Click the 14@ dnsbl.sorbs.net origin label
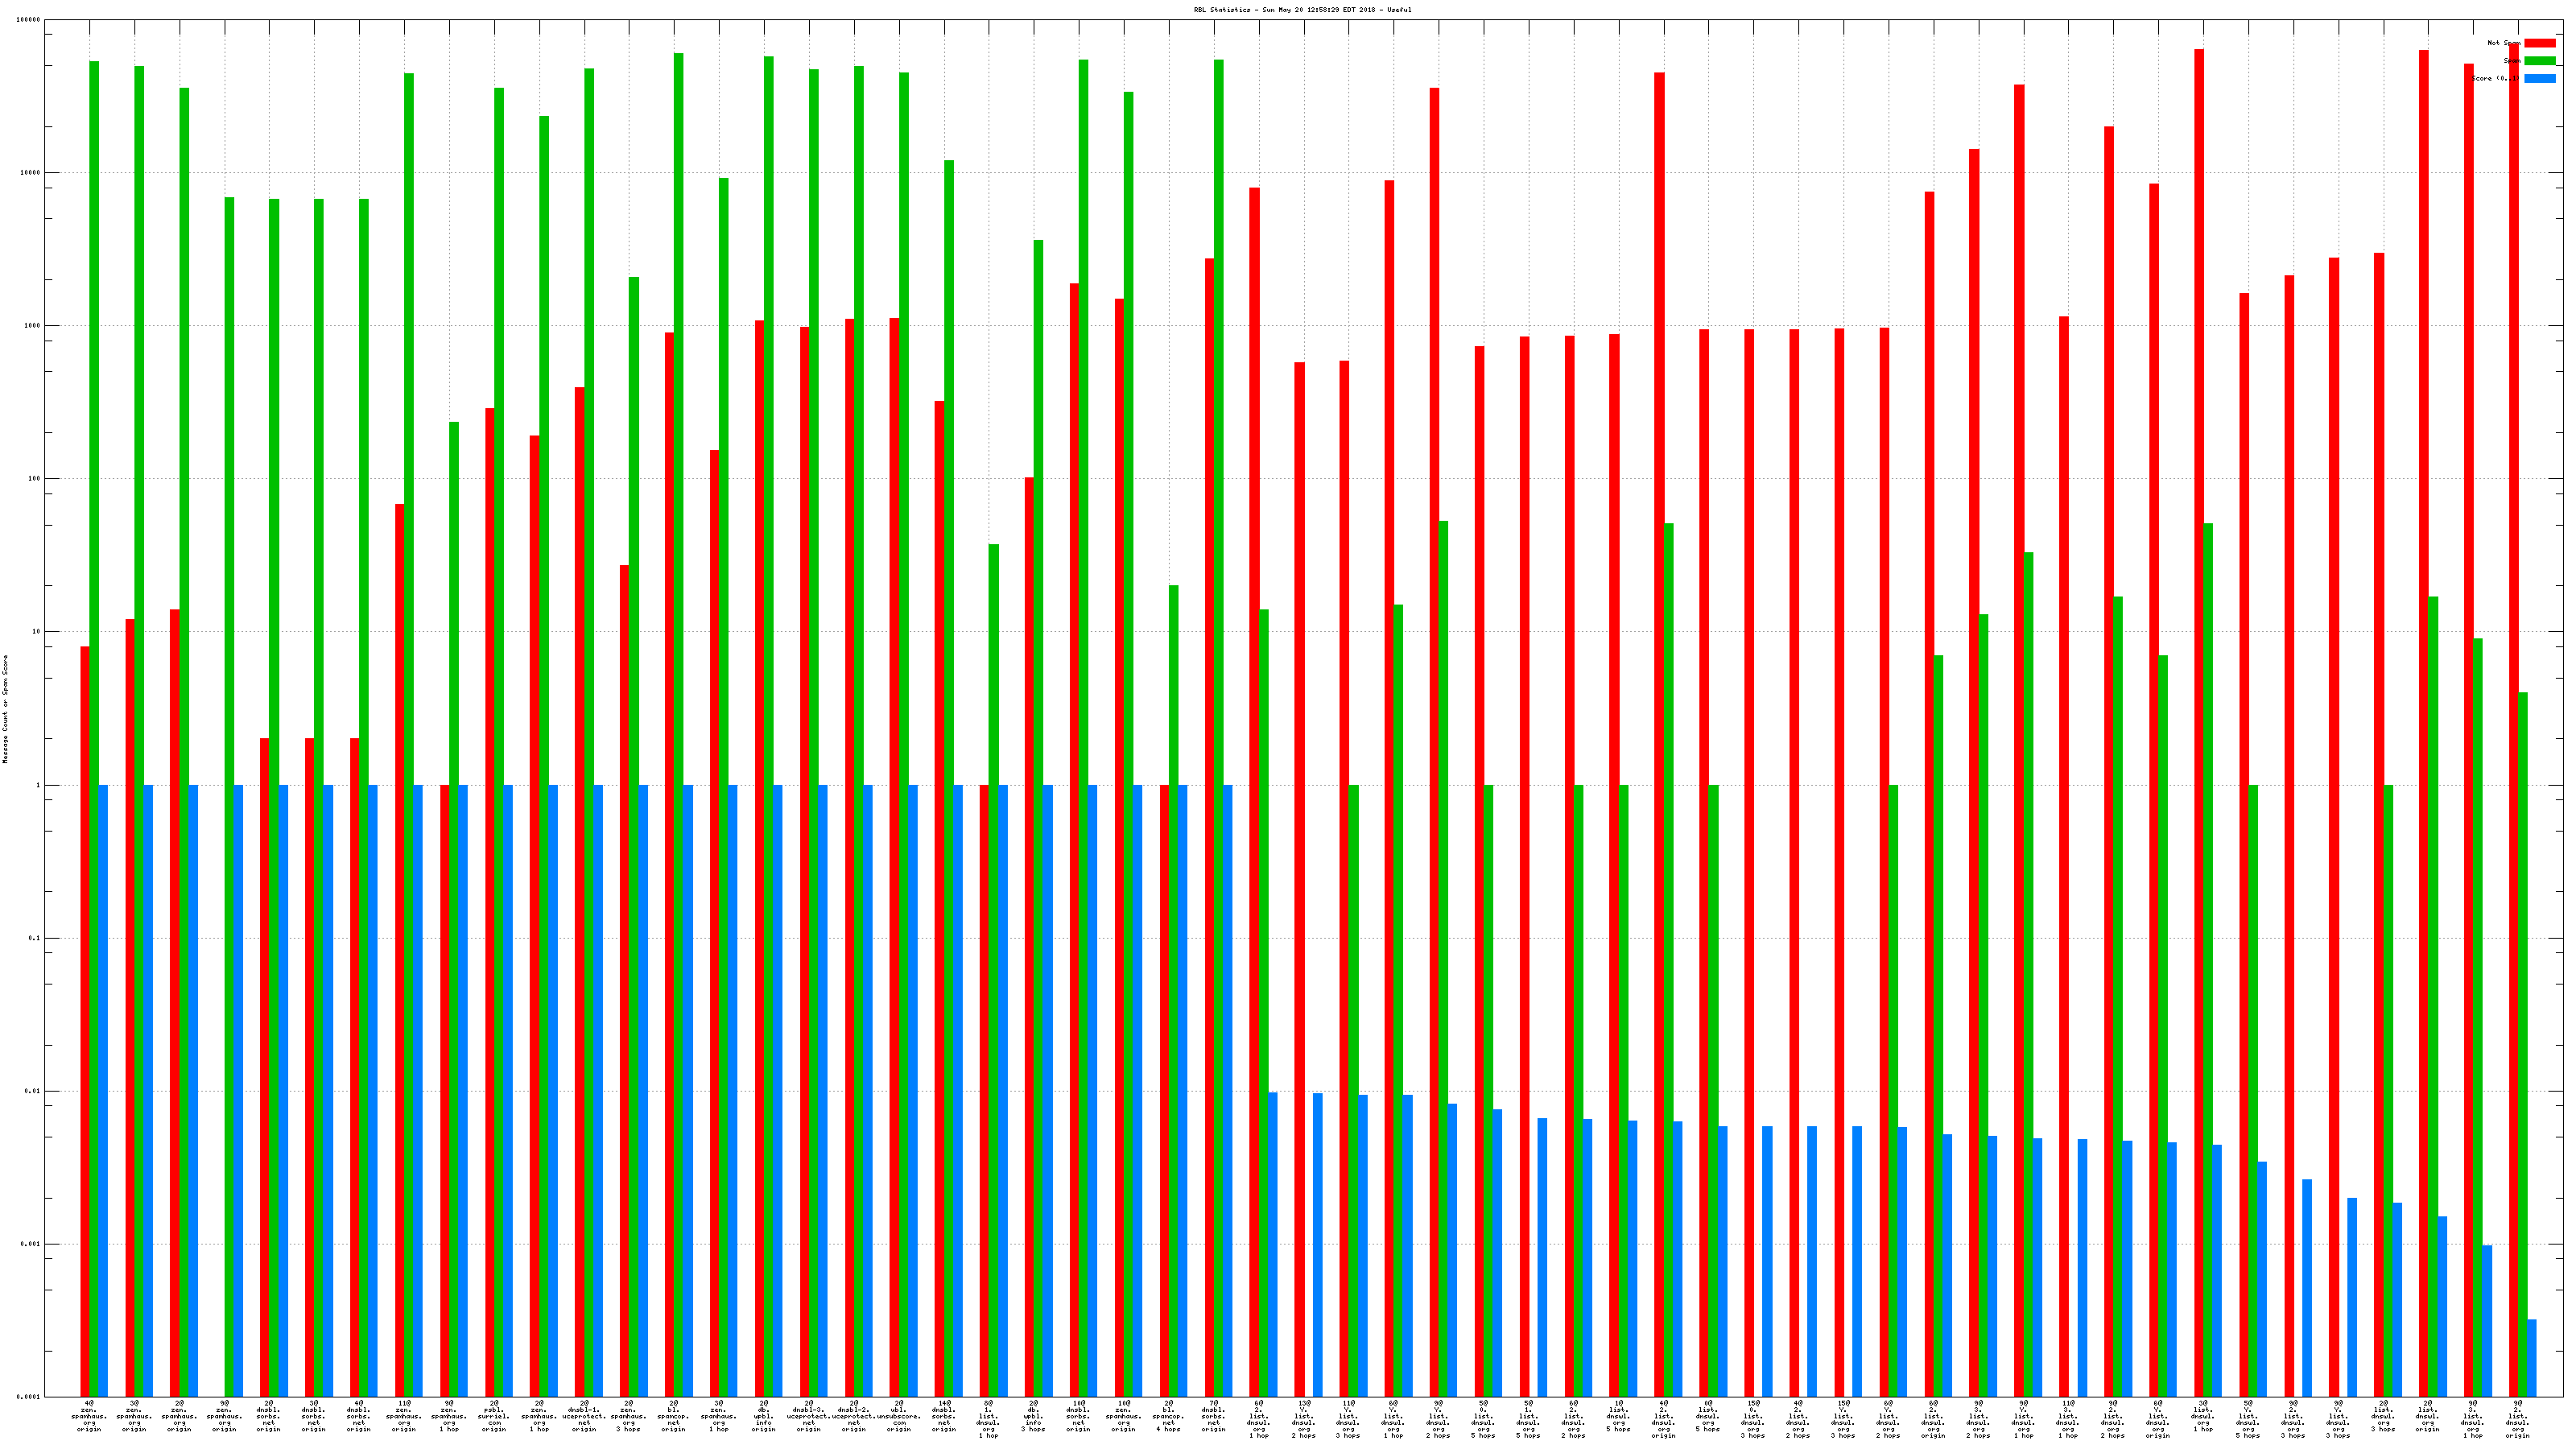The image size is (2576, 1449). pyautogui.click(x=943, y=1416)
